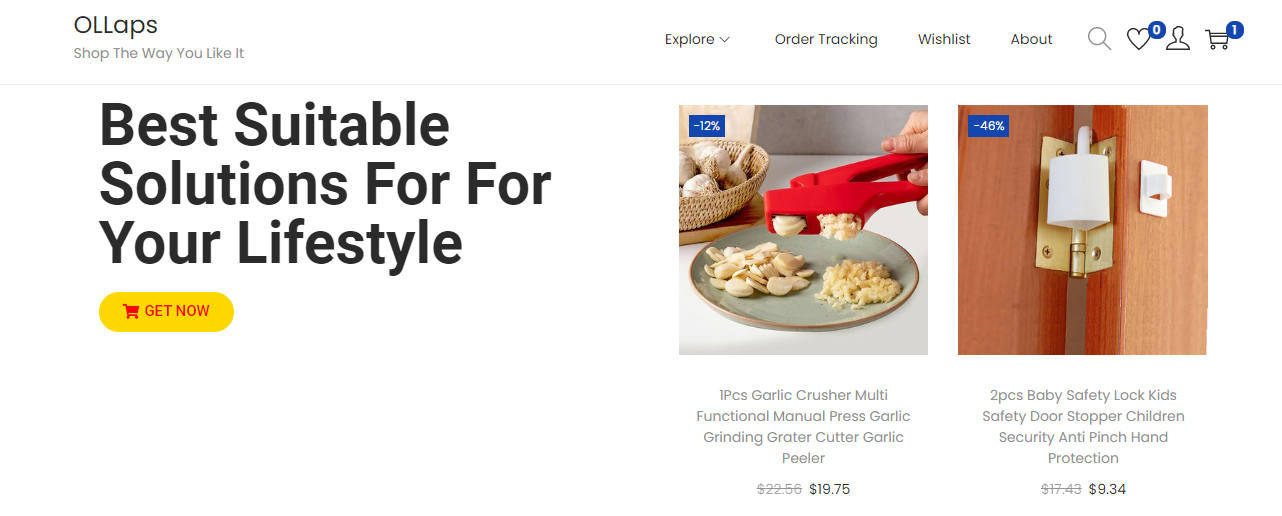The width and height of the screenshot is (1282, 516).
Task: Open the Garlic Crusher product title
Action: click(803, 426)
